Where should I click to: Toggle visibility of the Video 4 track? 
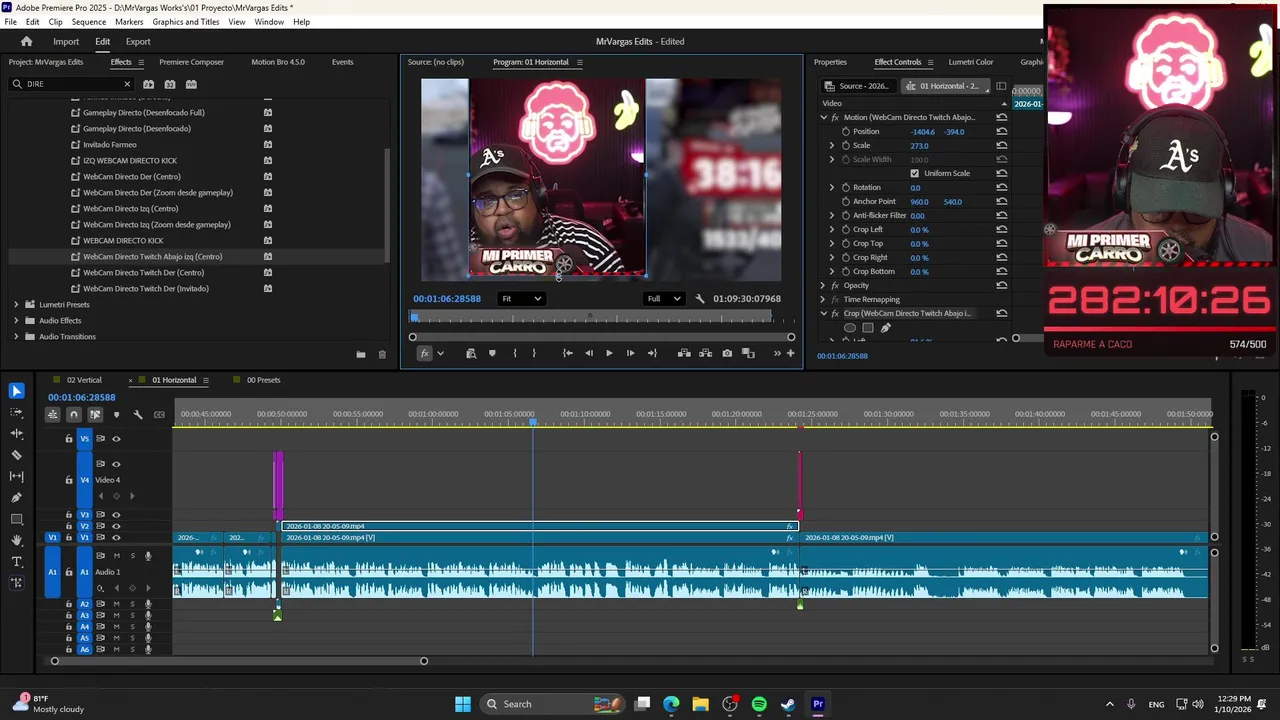(x=116, y=464)
